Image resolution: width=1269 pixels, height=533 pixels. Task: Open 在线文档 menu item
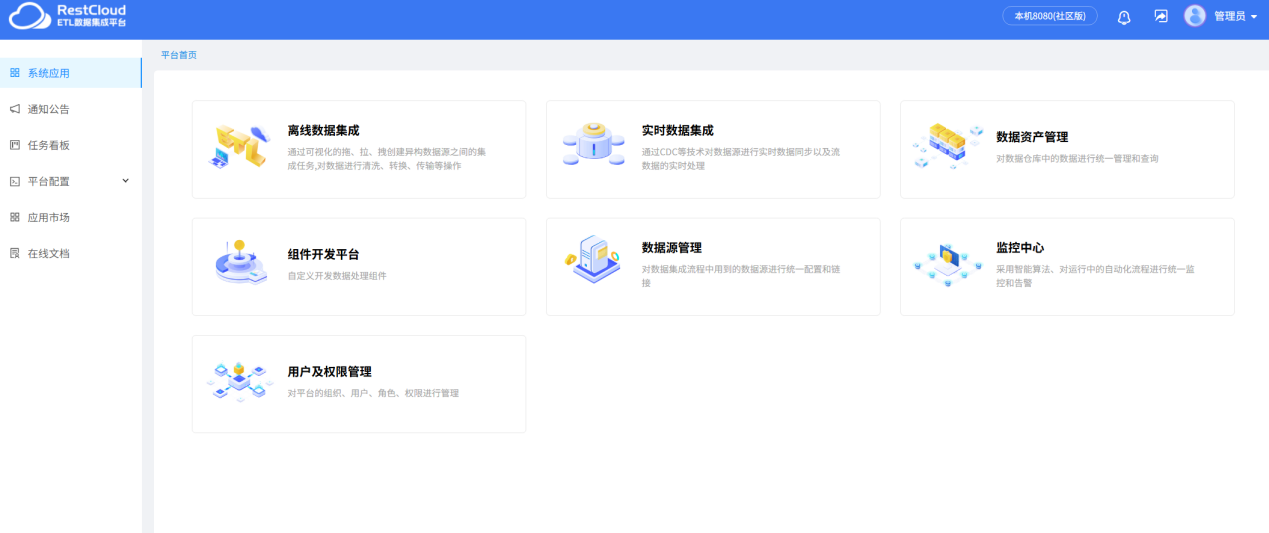71,253
